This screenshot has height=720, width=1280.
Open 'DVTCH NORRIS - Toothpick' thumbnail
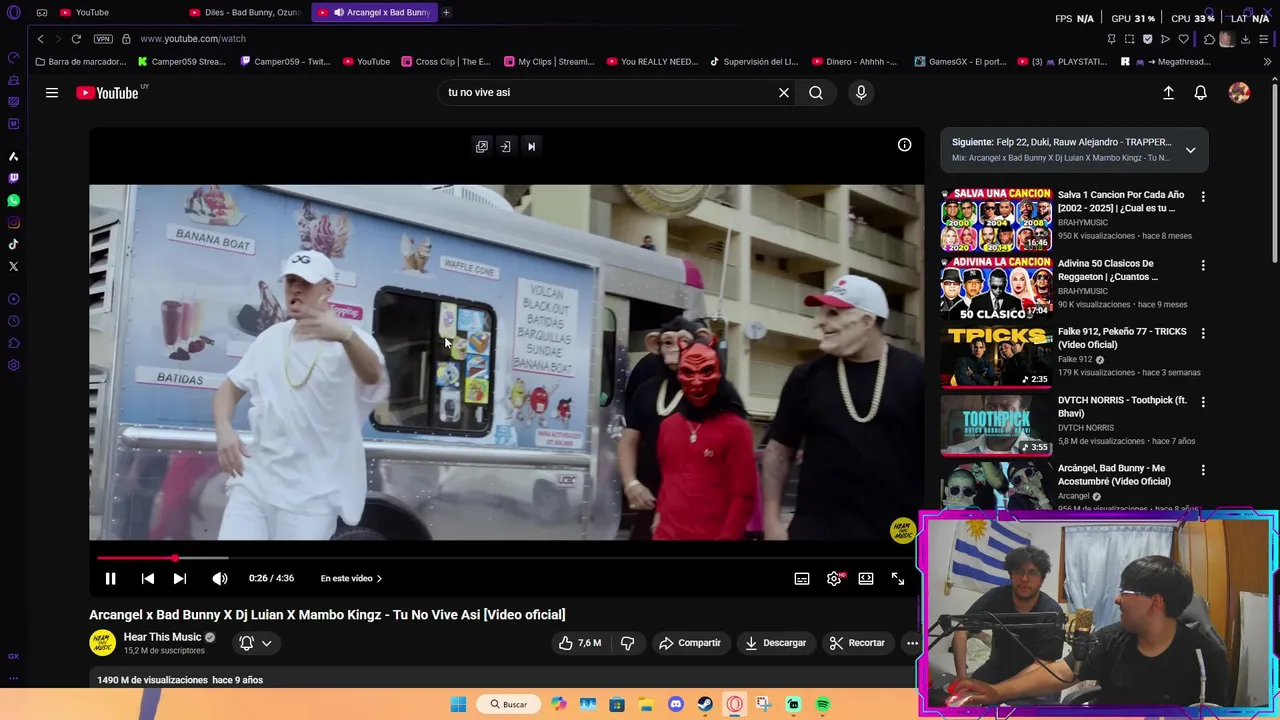coord(996,425)
